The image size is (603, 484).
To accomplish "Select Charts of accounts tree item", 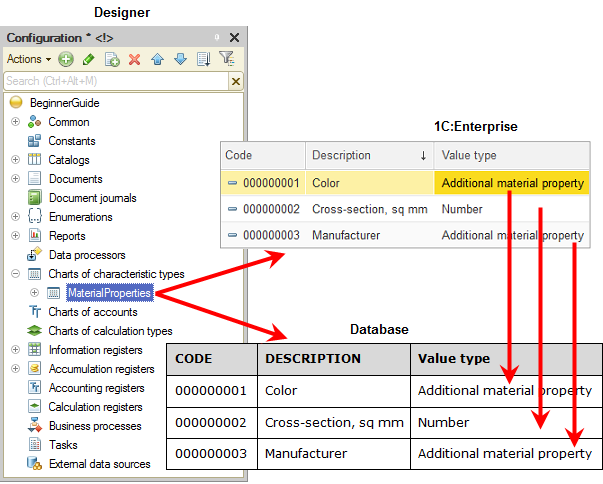I will (93, 312).
